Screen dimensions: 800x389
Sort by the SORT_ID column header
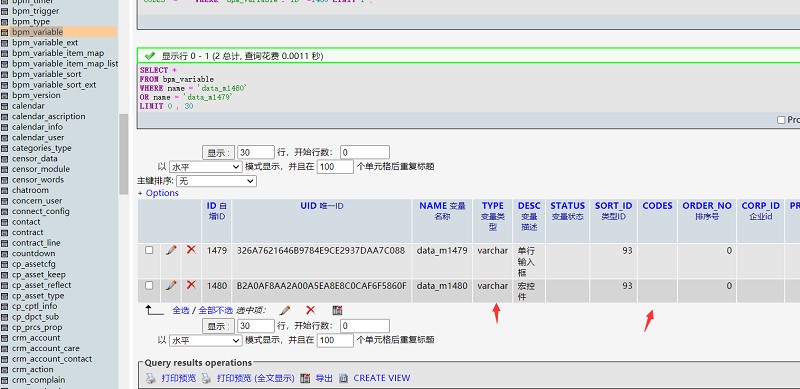pyautogui.click(x=613, y=206)
